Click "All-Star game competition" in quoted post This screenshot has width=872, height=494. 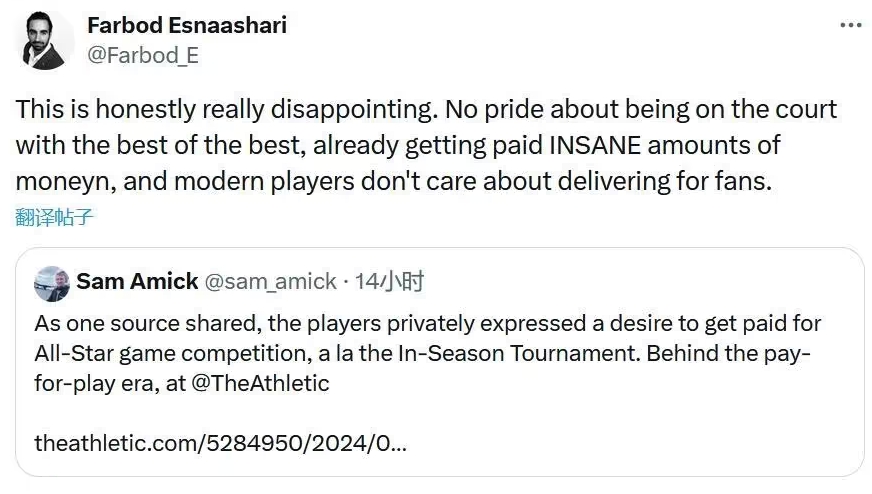coord(173,354)
